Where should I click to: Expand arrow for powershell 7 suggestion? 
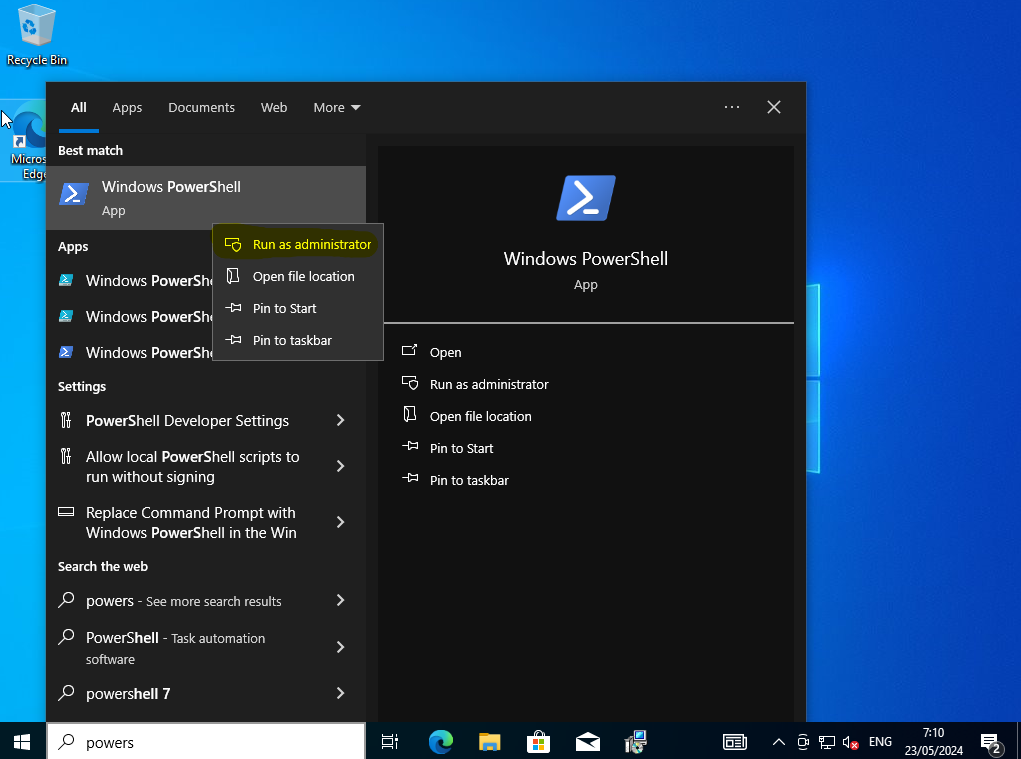(x=341, y=693)
